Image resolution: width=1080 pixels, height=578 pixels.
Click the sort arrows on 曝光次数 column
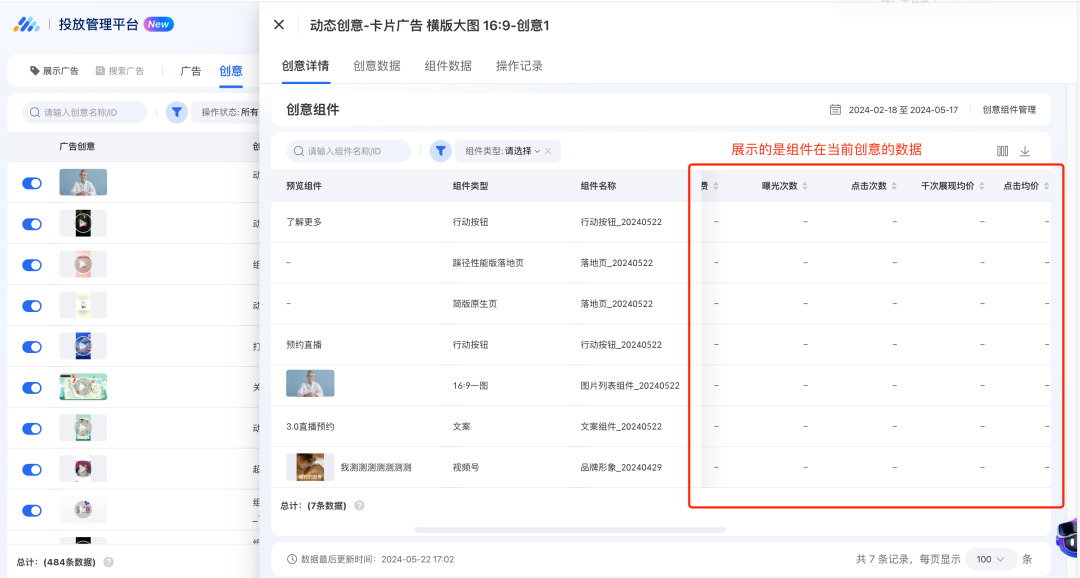tap(805, 187)
